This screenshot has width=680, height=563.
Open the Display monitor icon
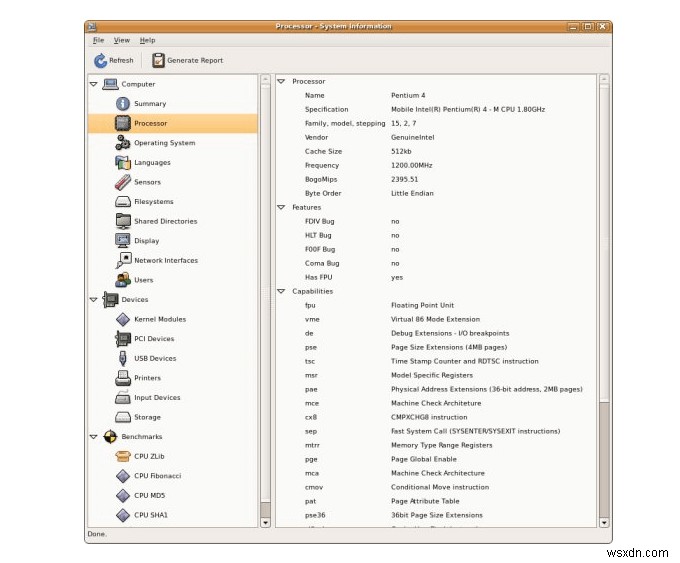(123, 241)
